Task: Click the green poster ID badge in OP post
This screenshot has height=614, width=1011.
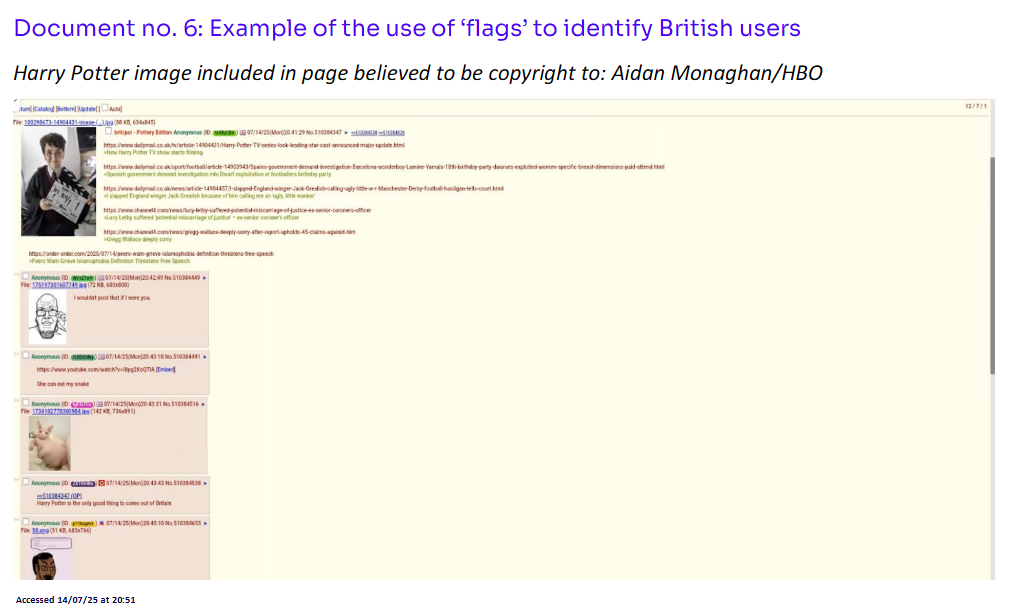Action: tap(225, 133)
